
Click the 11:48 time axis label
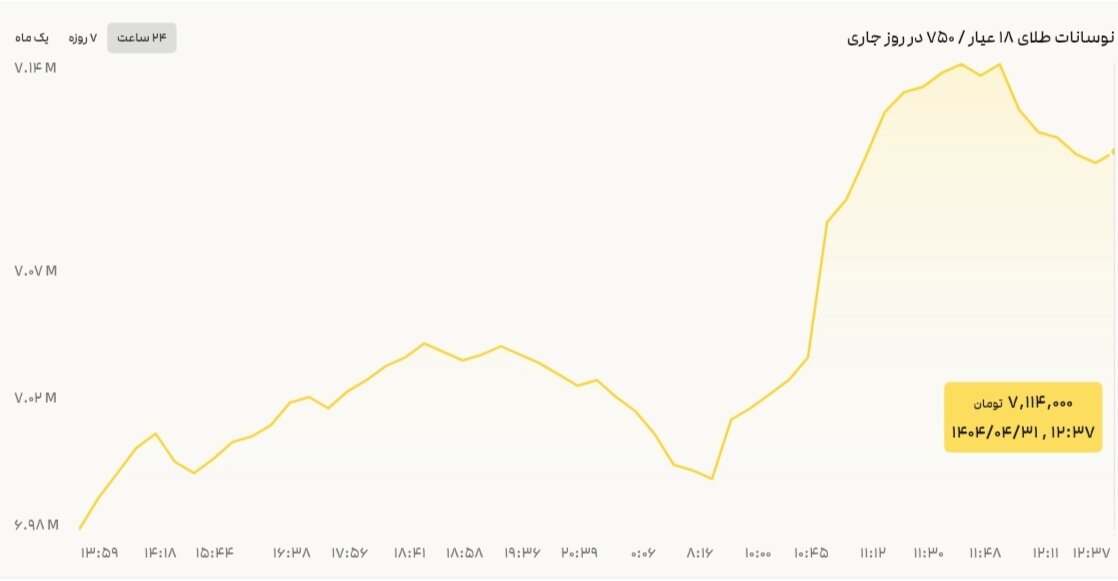[985, 552]
